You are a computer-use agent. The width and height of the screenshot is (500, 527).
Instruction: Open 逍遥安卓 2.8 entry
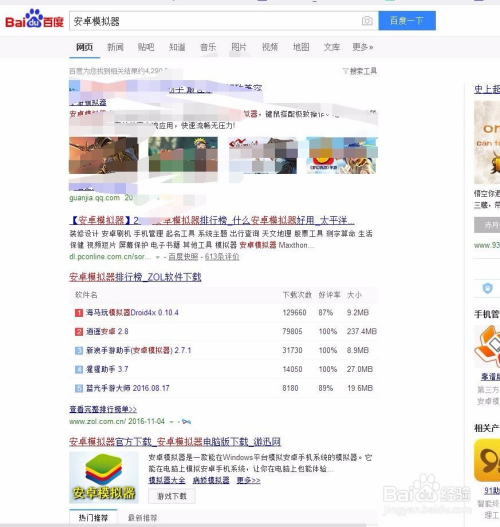click(x=107, y=331)
